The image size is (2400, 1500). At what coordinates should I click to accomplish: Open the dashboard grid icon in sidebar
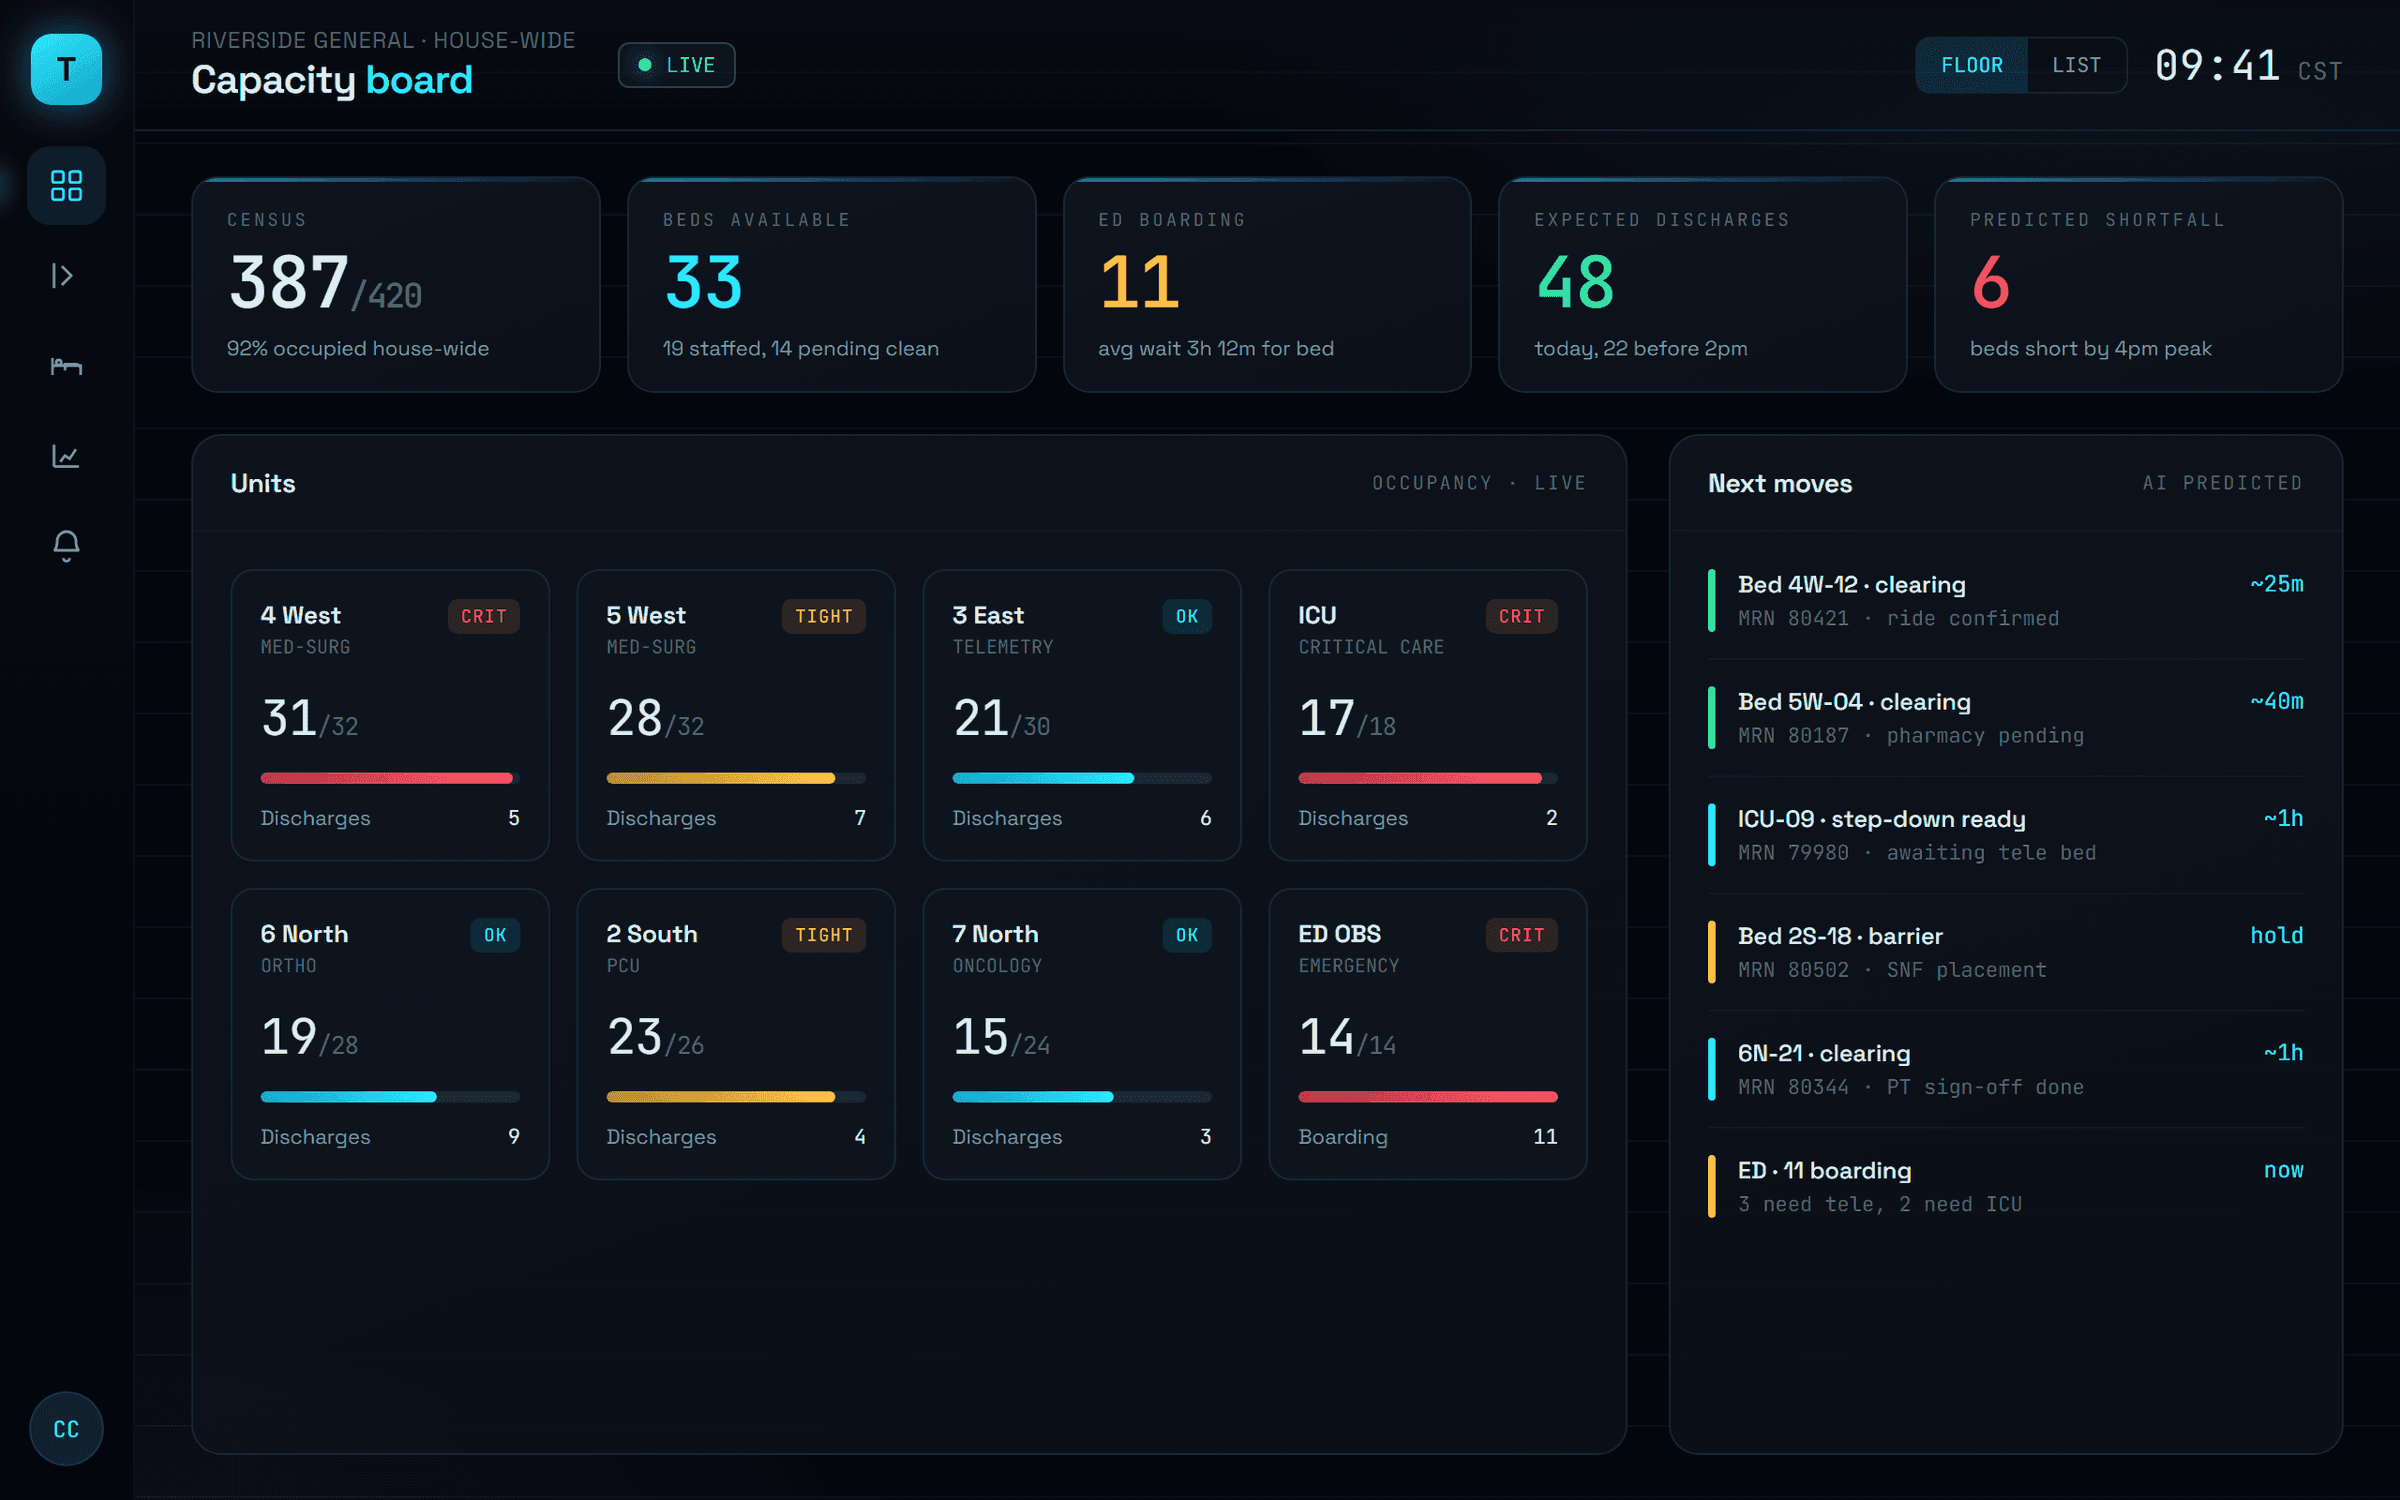click(66, 185)
